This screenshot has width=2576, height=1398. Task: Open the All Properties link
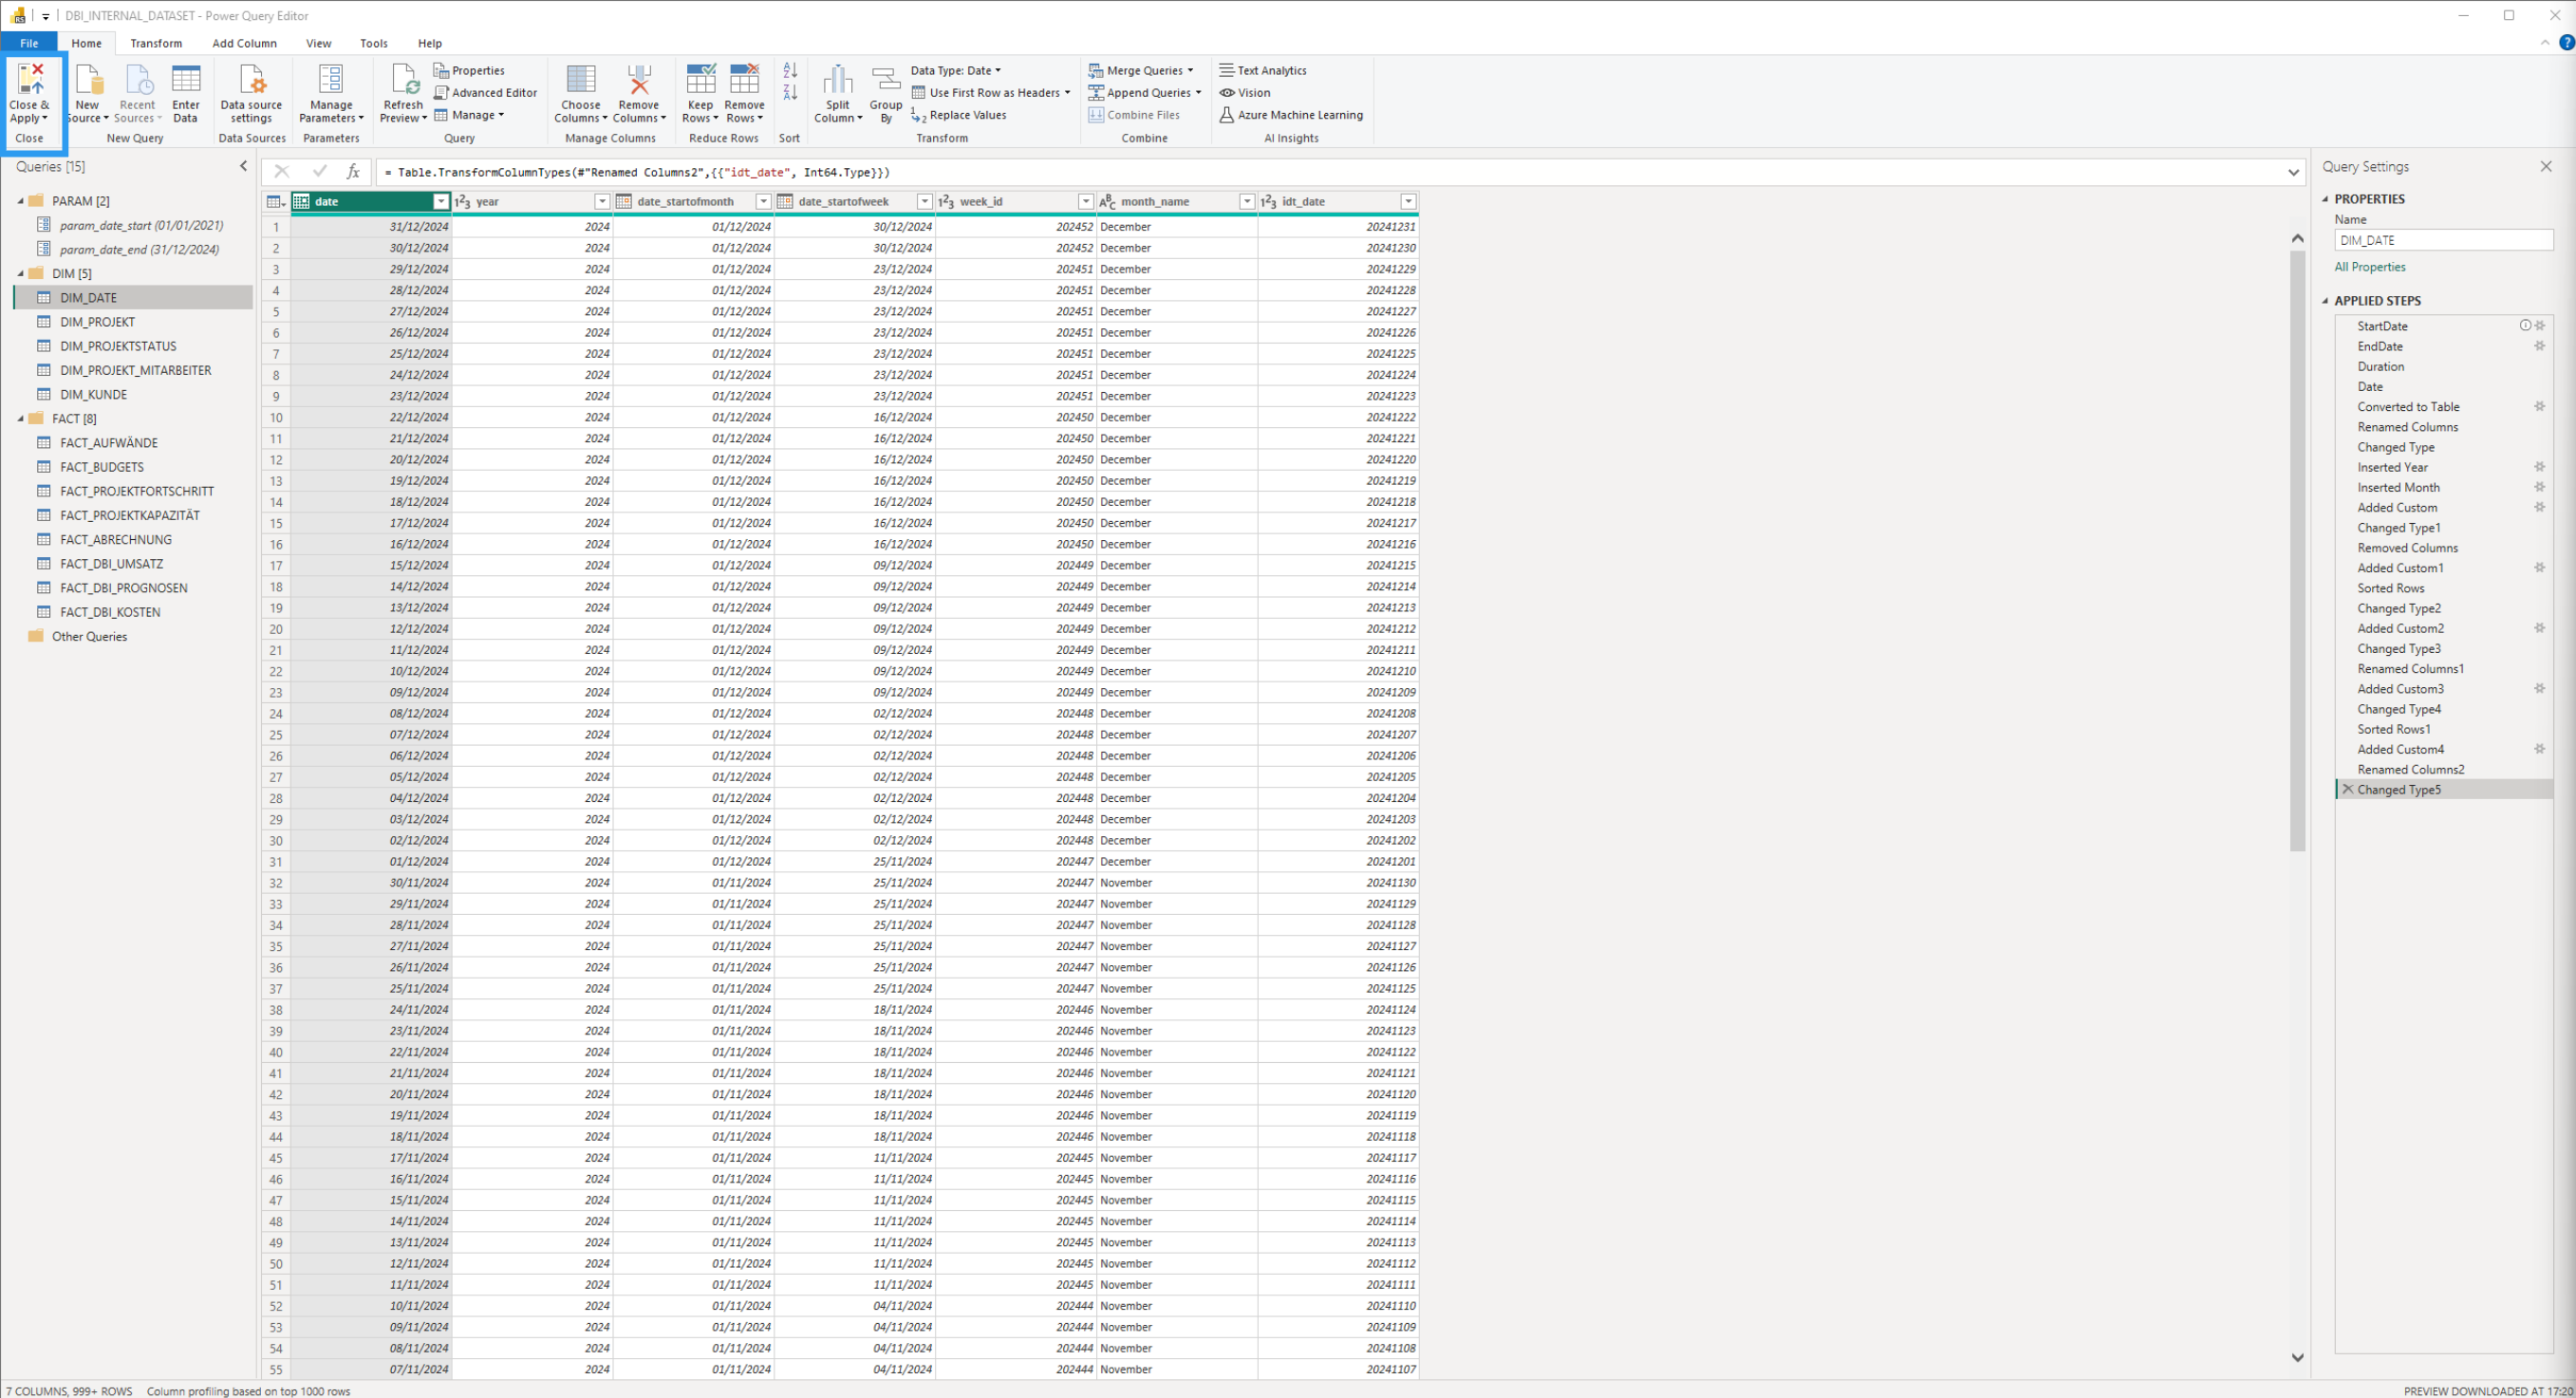[x=2370, y=267]
